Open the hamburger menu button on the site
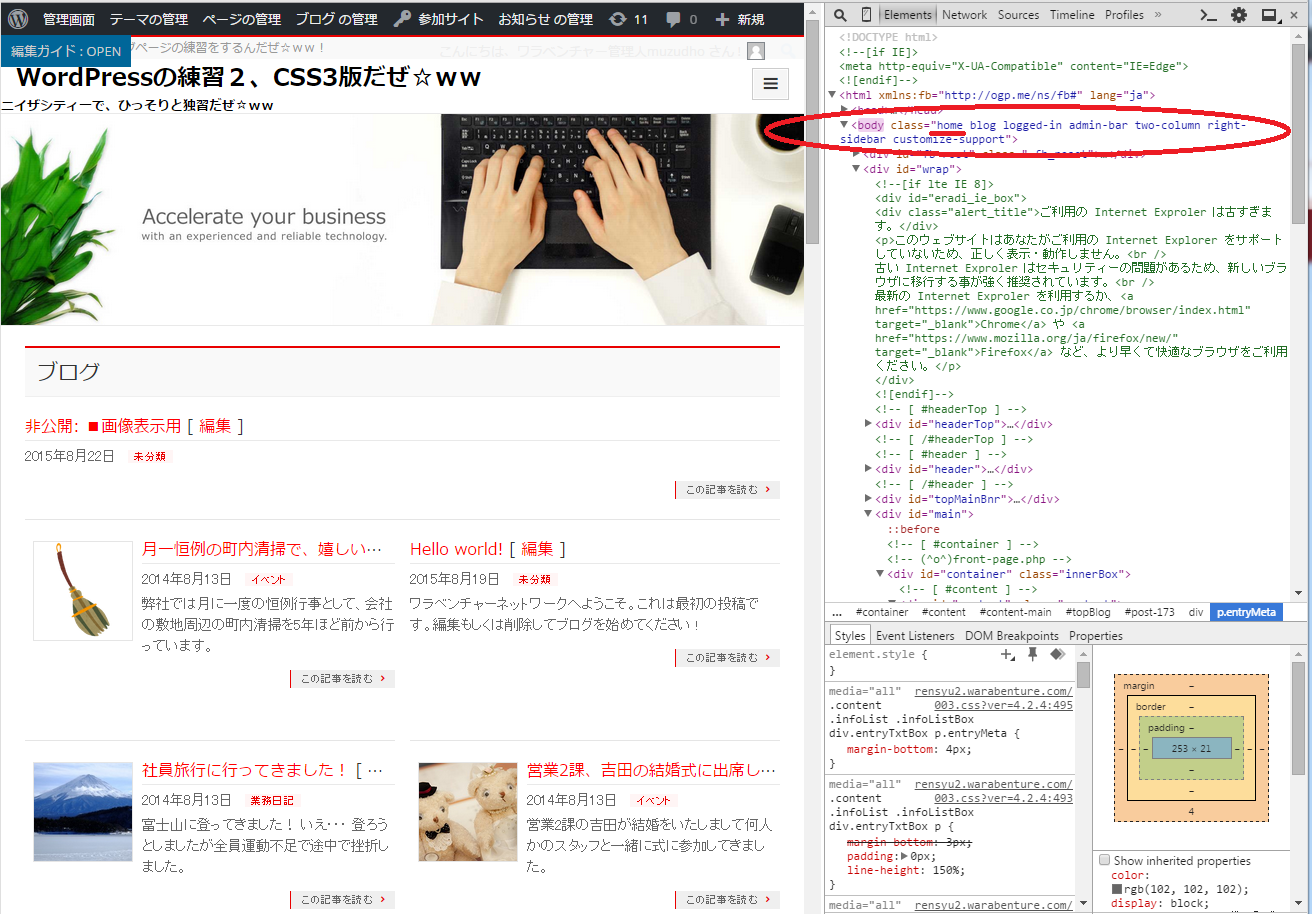1312x914 pixels. [x=770, y=84]
